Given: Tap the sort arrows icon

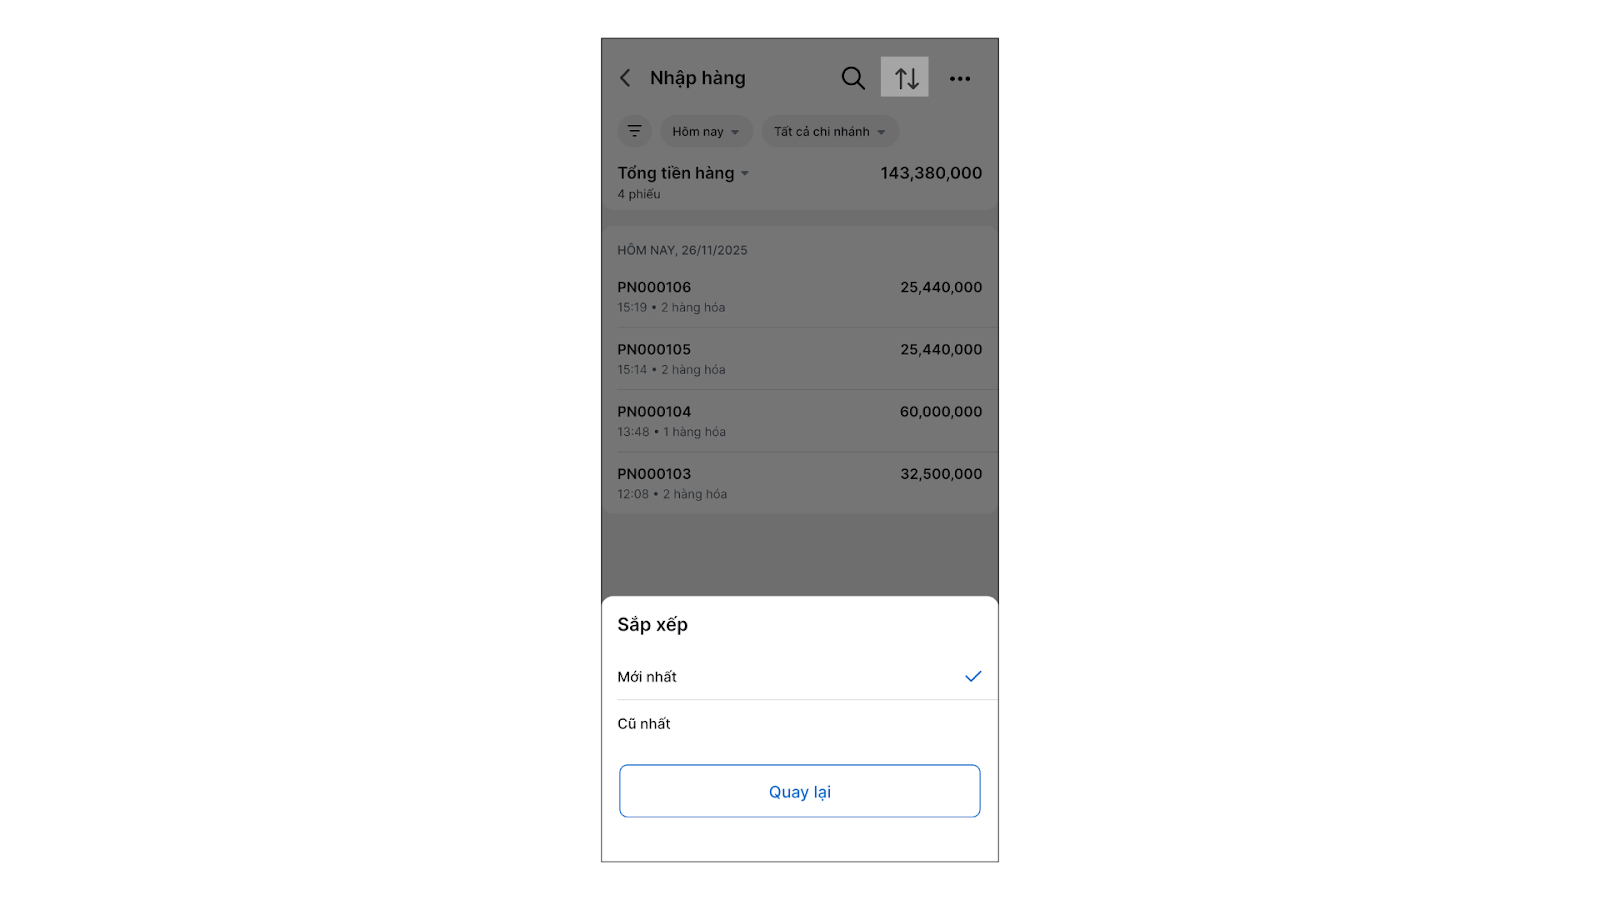Looking at the screenshot, I should click(x=905, y=78).
